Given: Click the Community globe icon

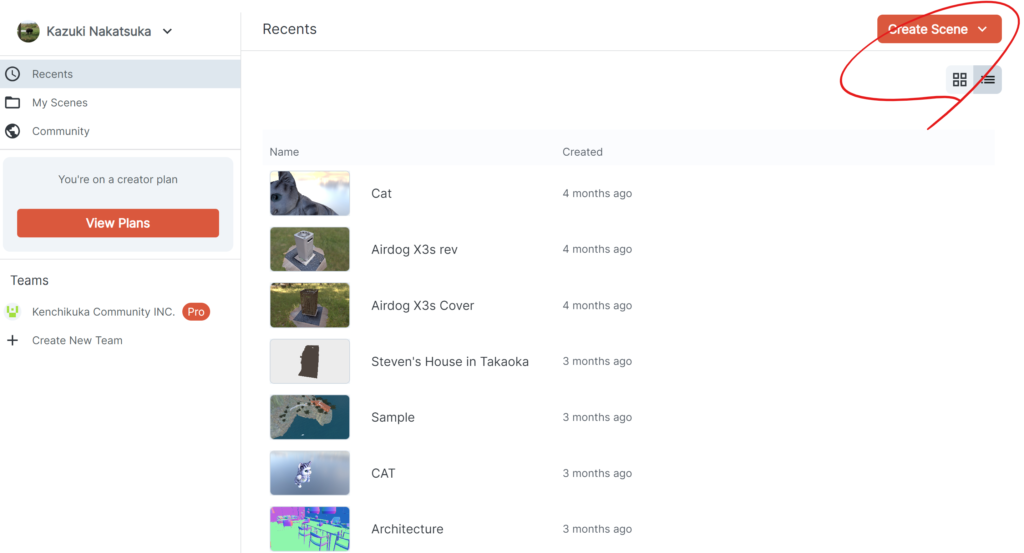Looking at the screenshot, I should pos(12,131).
